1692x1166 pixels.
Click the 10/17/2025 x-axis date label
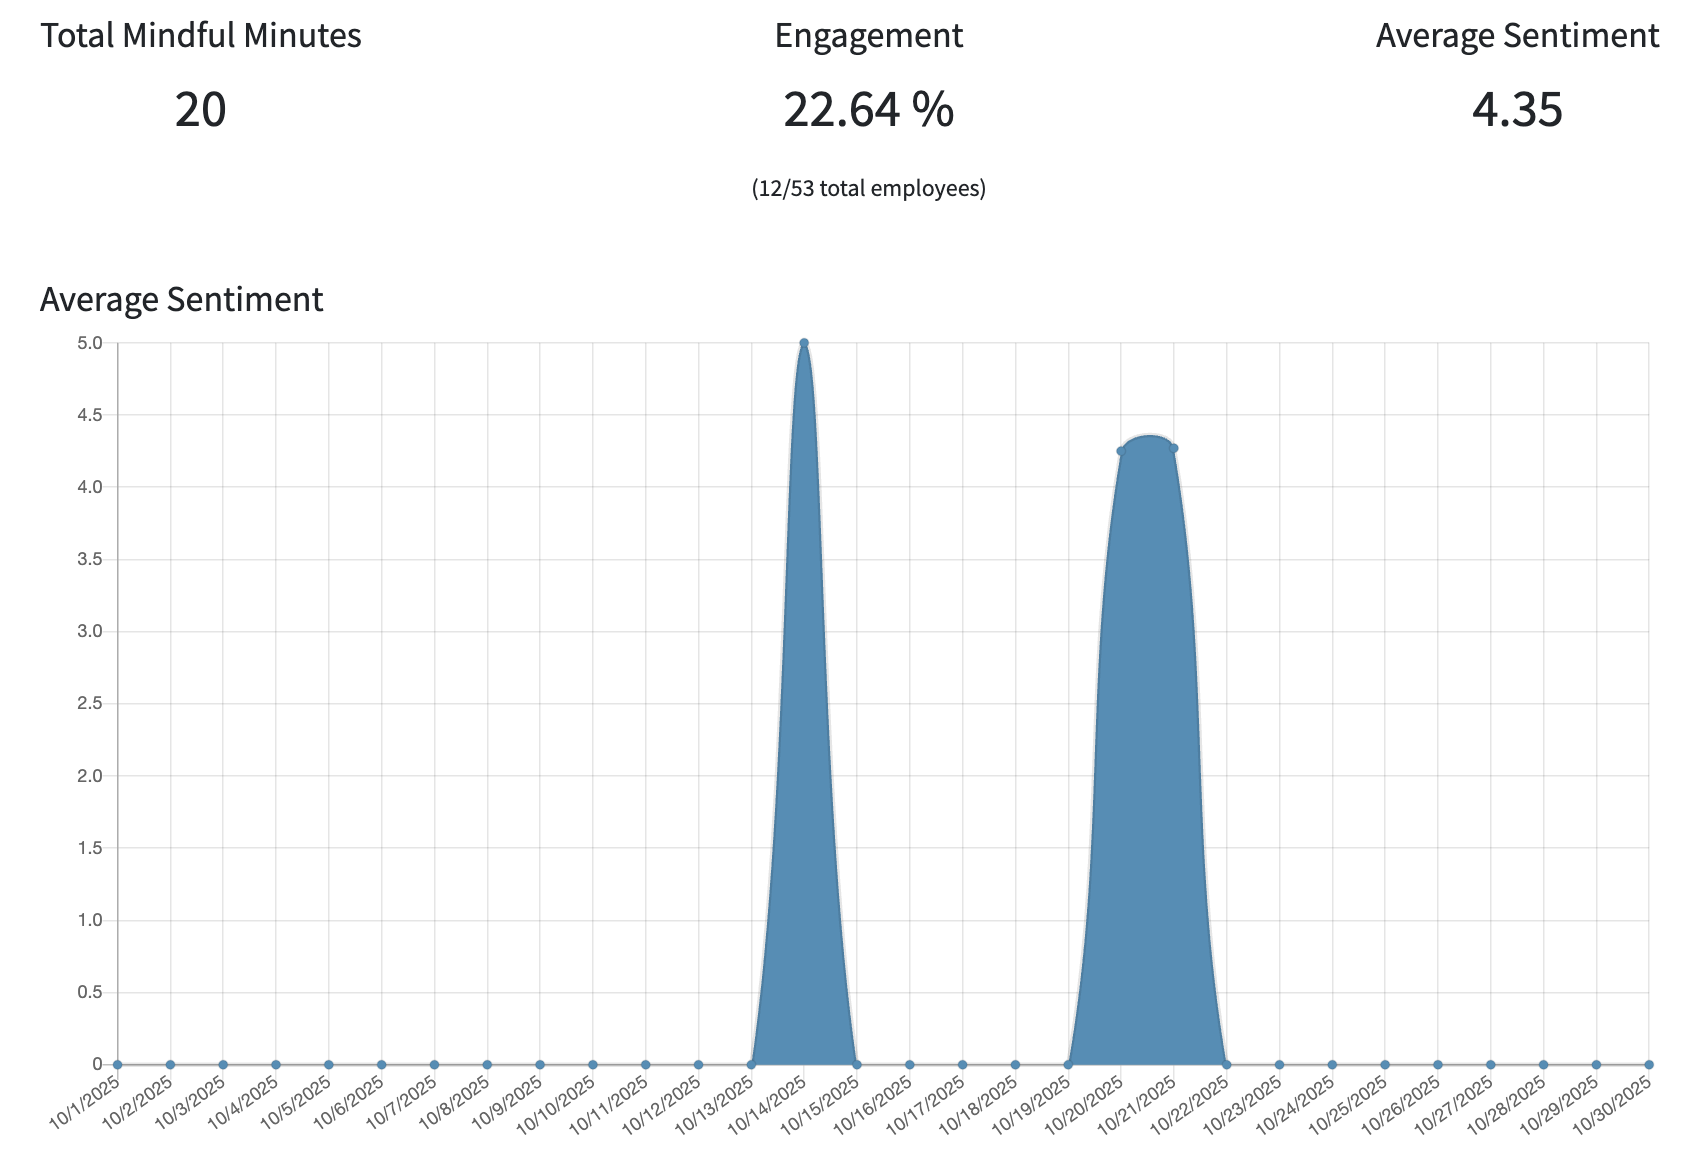point(926,1105)
